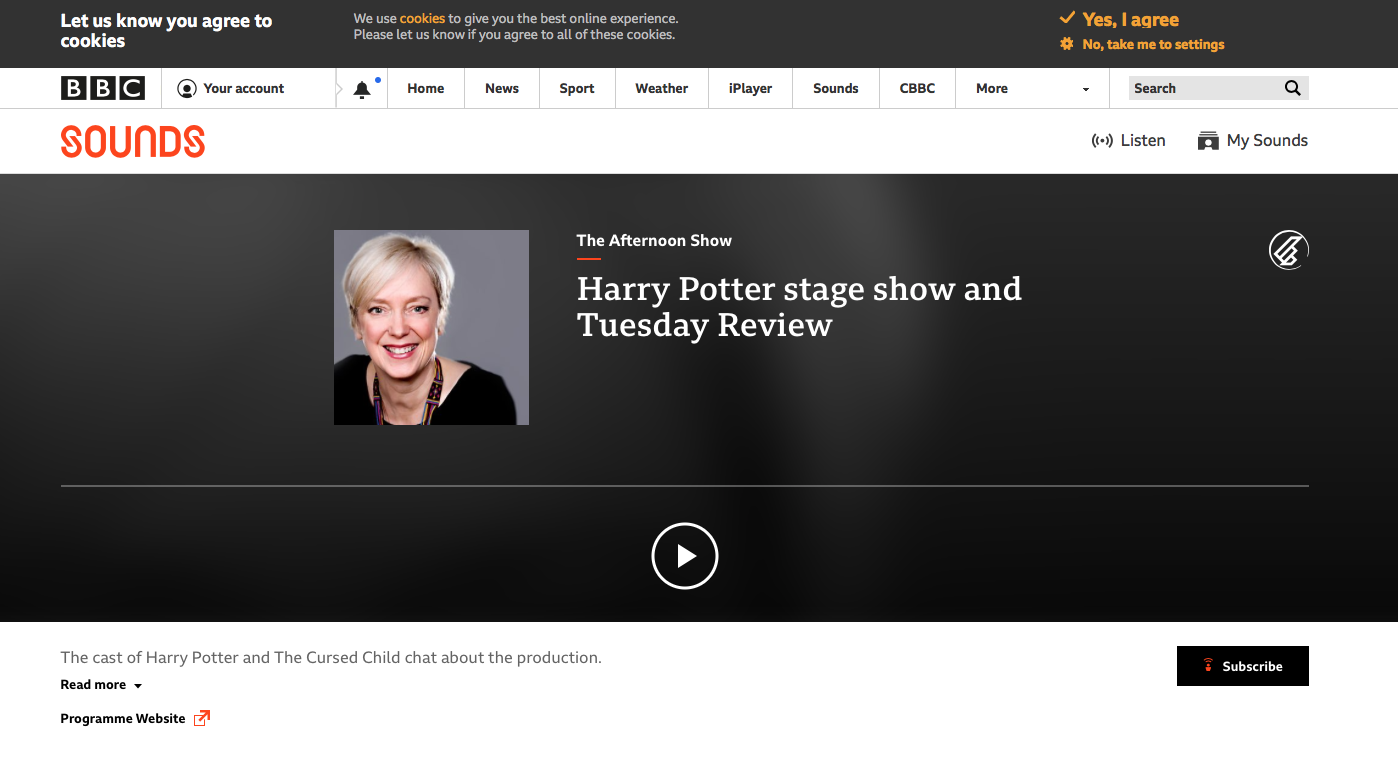This screenshot has width=1398, height=778.
Task: Open Sport in BBC navigation
Action: point(577,88)
